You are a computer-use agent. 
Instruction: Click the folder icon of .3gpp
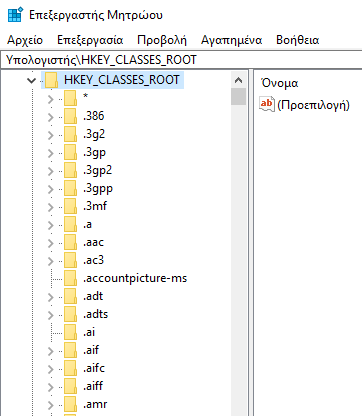tap(70, 188)
